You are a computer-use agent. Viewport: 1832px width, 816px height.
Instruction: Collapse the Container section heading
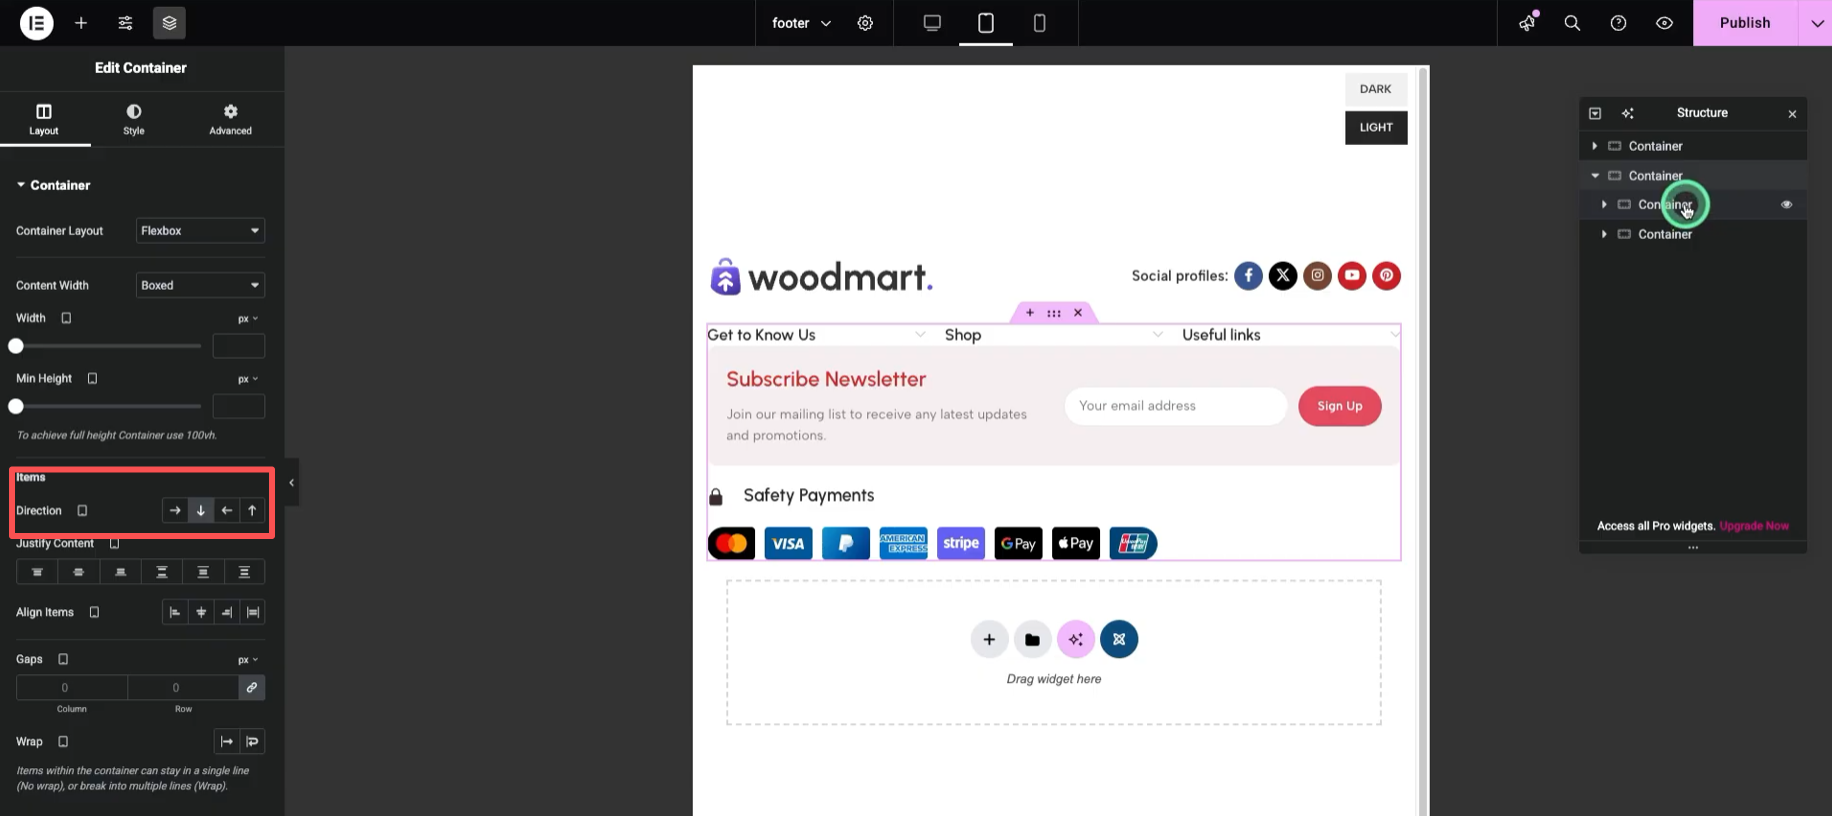tap(53, 185)
